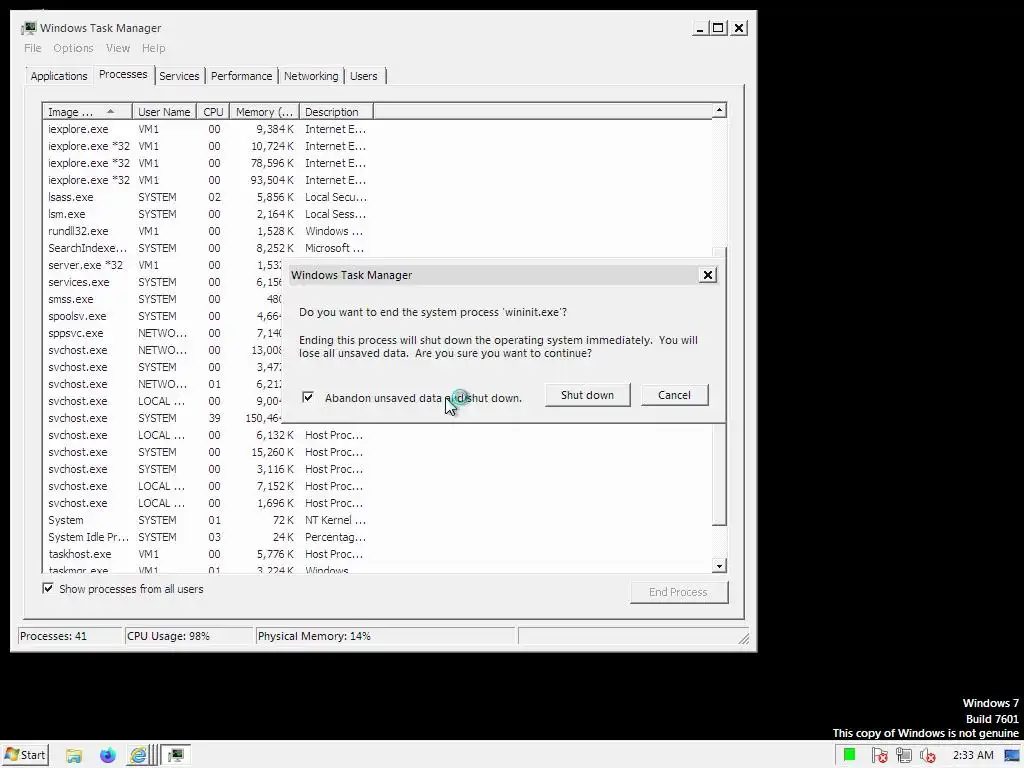Switch to the Applications tab
This screenshot has height=768, width=1024.
pyautogui.click(x=59, y=76)
